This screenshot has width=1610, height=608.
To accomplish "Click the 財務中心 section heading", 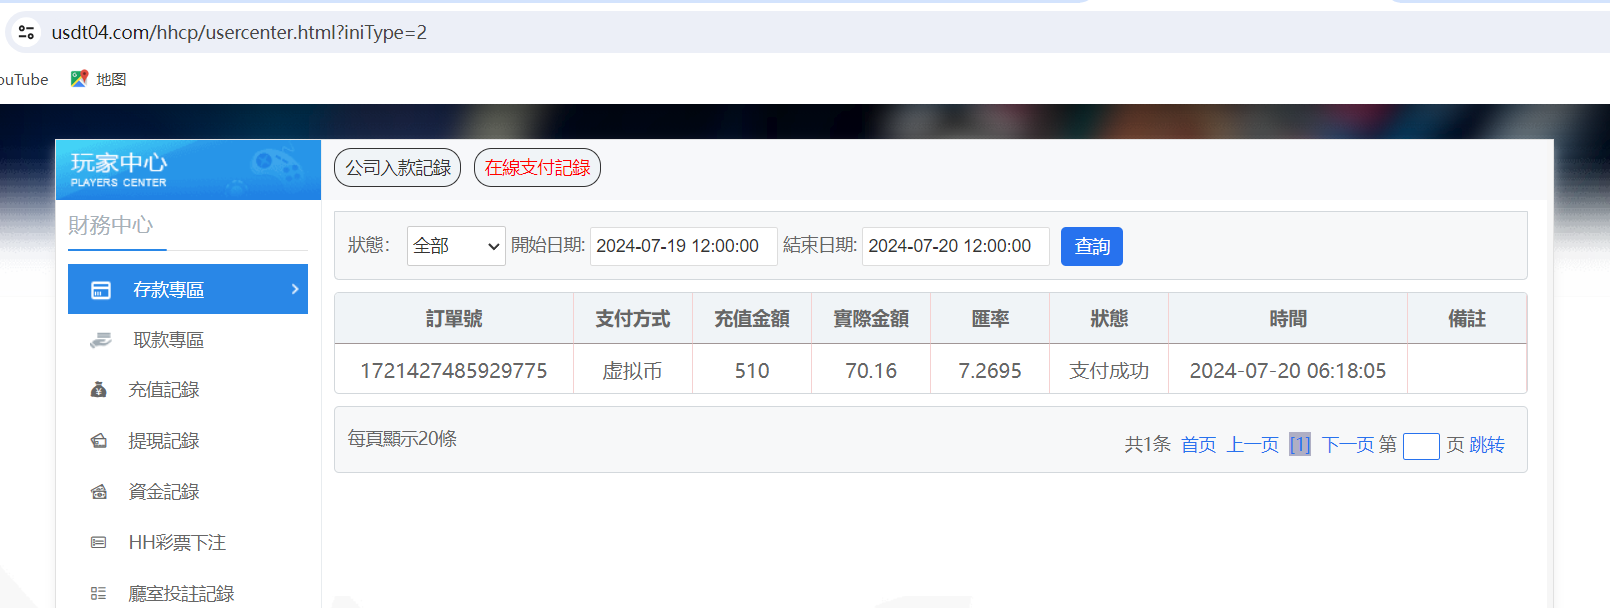I will (111, 225).
